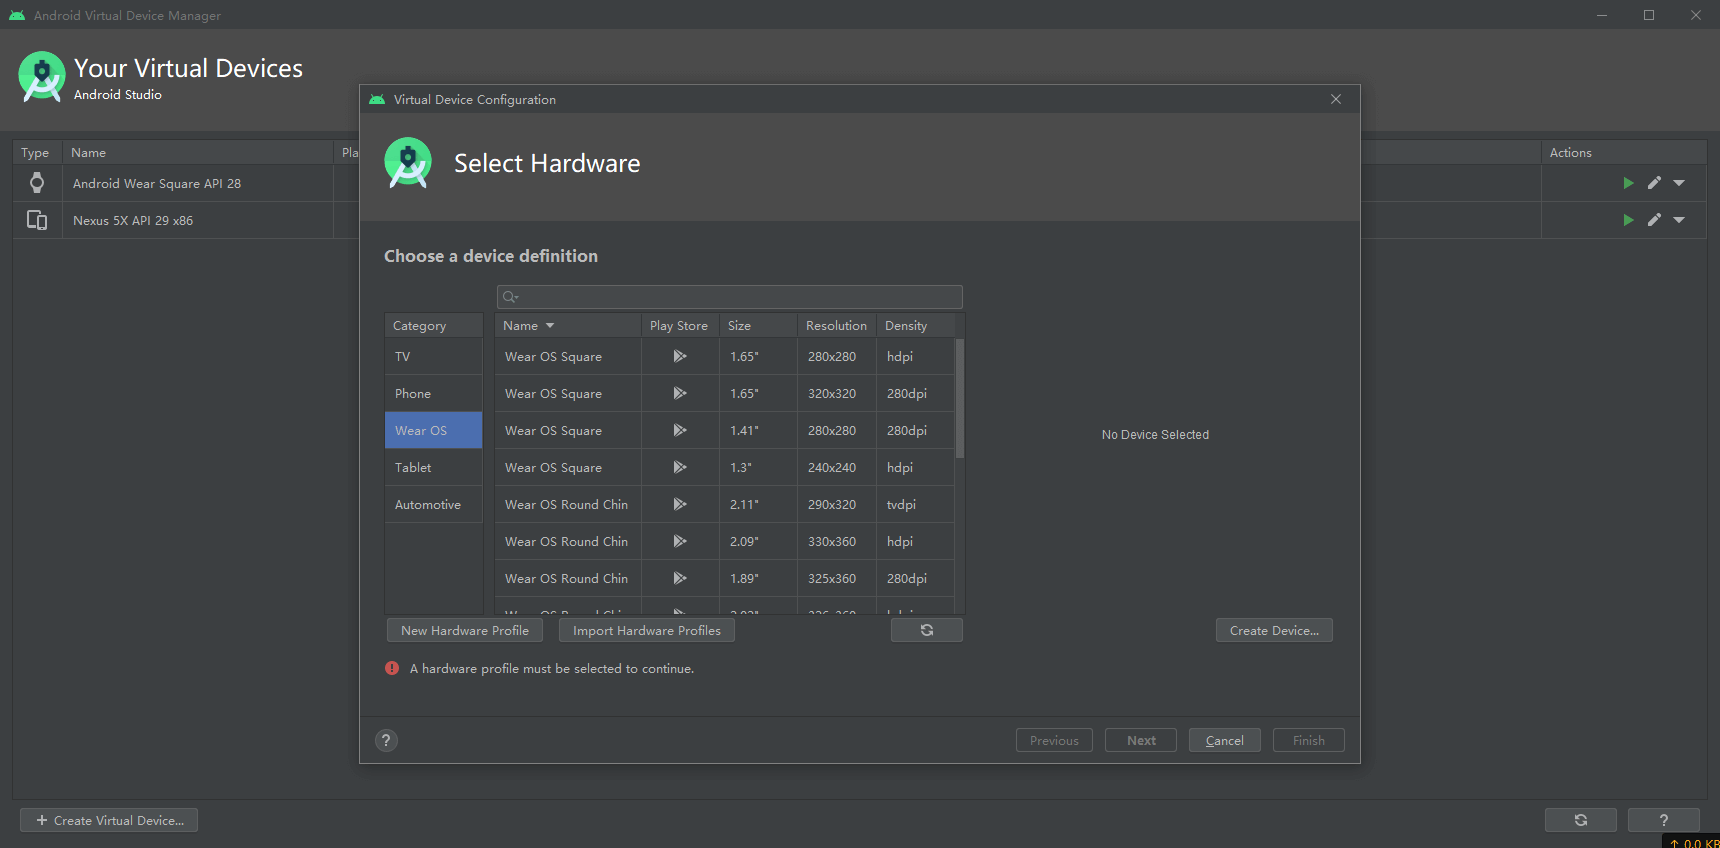Sort by the Play Store column
1720x848 pixels.
pos(679,326)
